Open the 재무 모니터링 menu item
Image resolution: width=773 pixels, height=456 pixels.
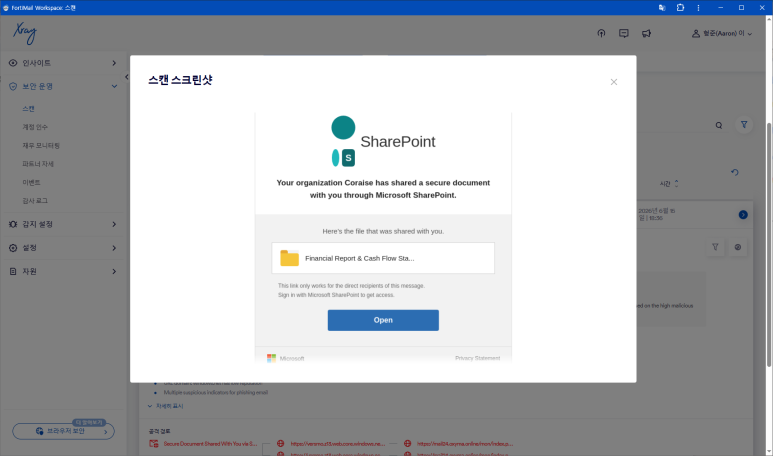[41, 145]
